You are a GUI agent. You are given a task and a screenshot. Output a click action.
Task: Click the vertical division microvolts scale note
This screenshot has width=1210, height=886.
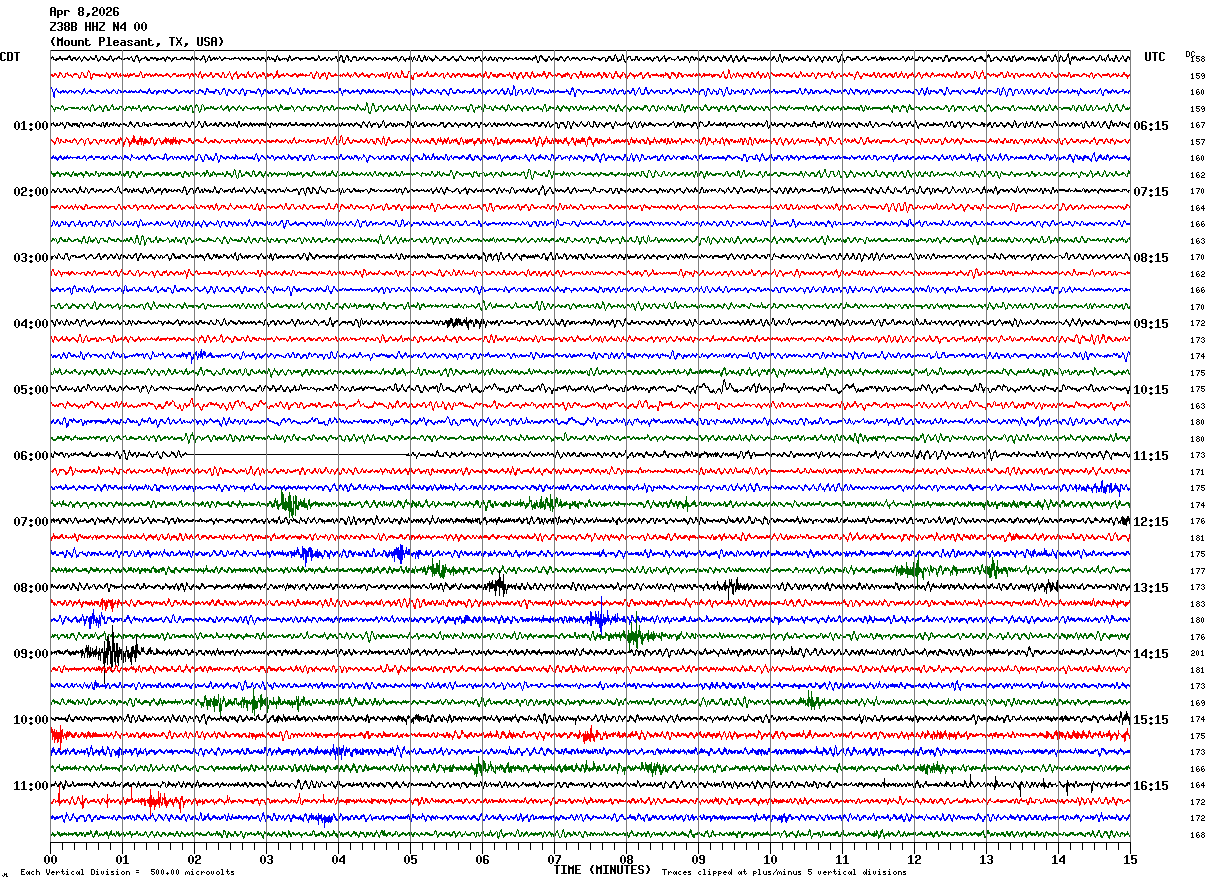(x=127, y=873)
